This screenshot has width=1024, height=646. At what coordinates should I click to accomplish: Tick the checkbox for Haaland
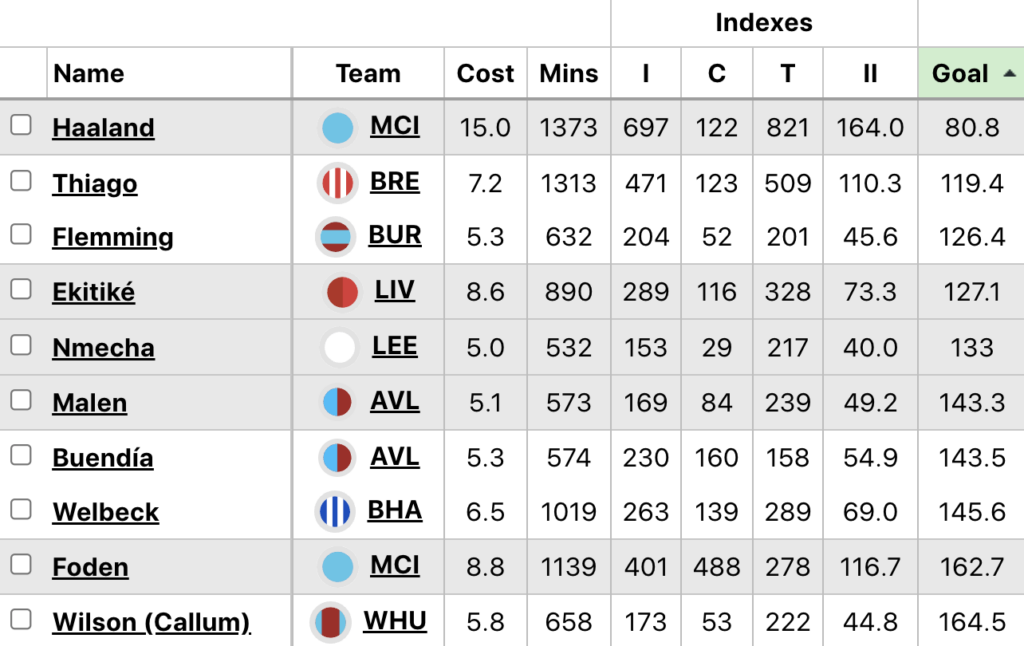21,126
